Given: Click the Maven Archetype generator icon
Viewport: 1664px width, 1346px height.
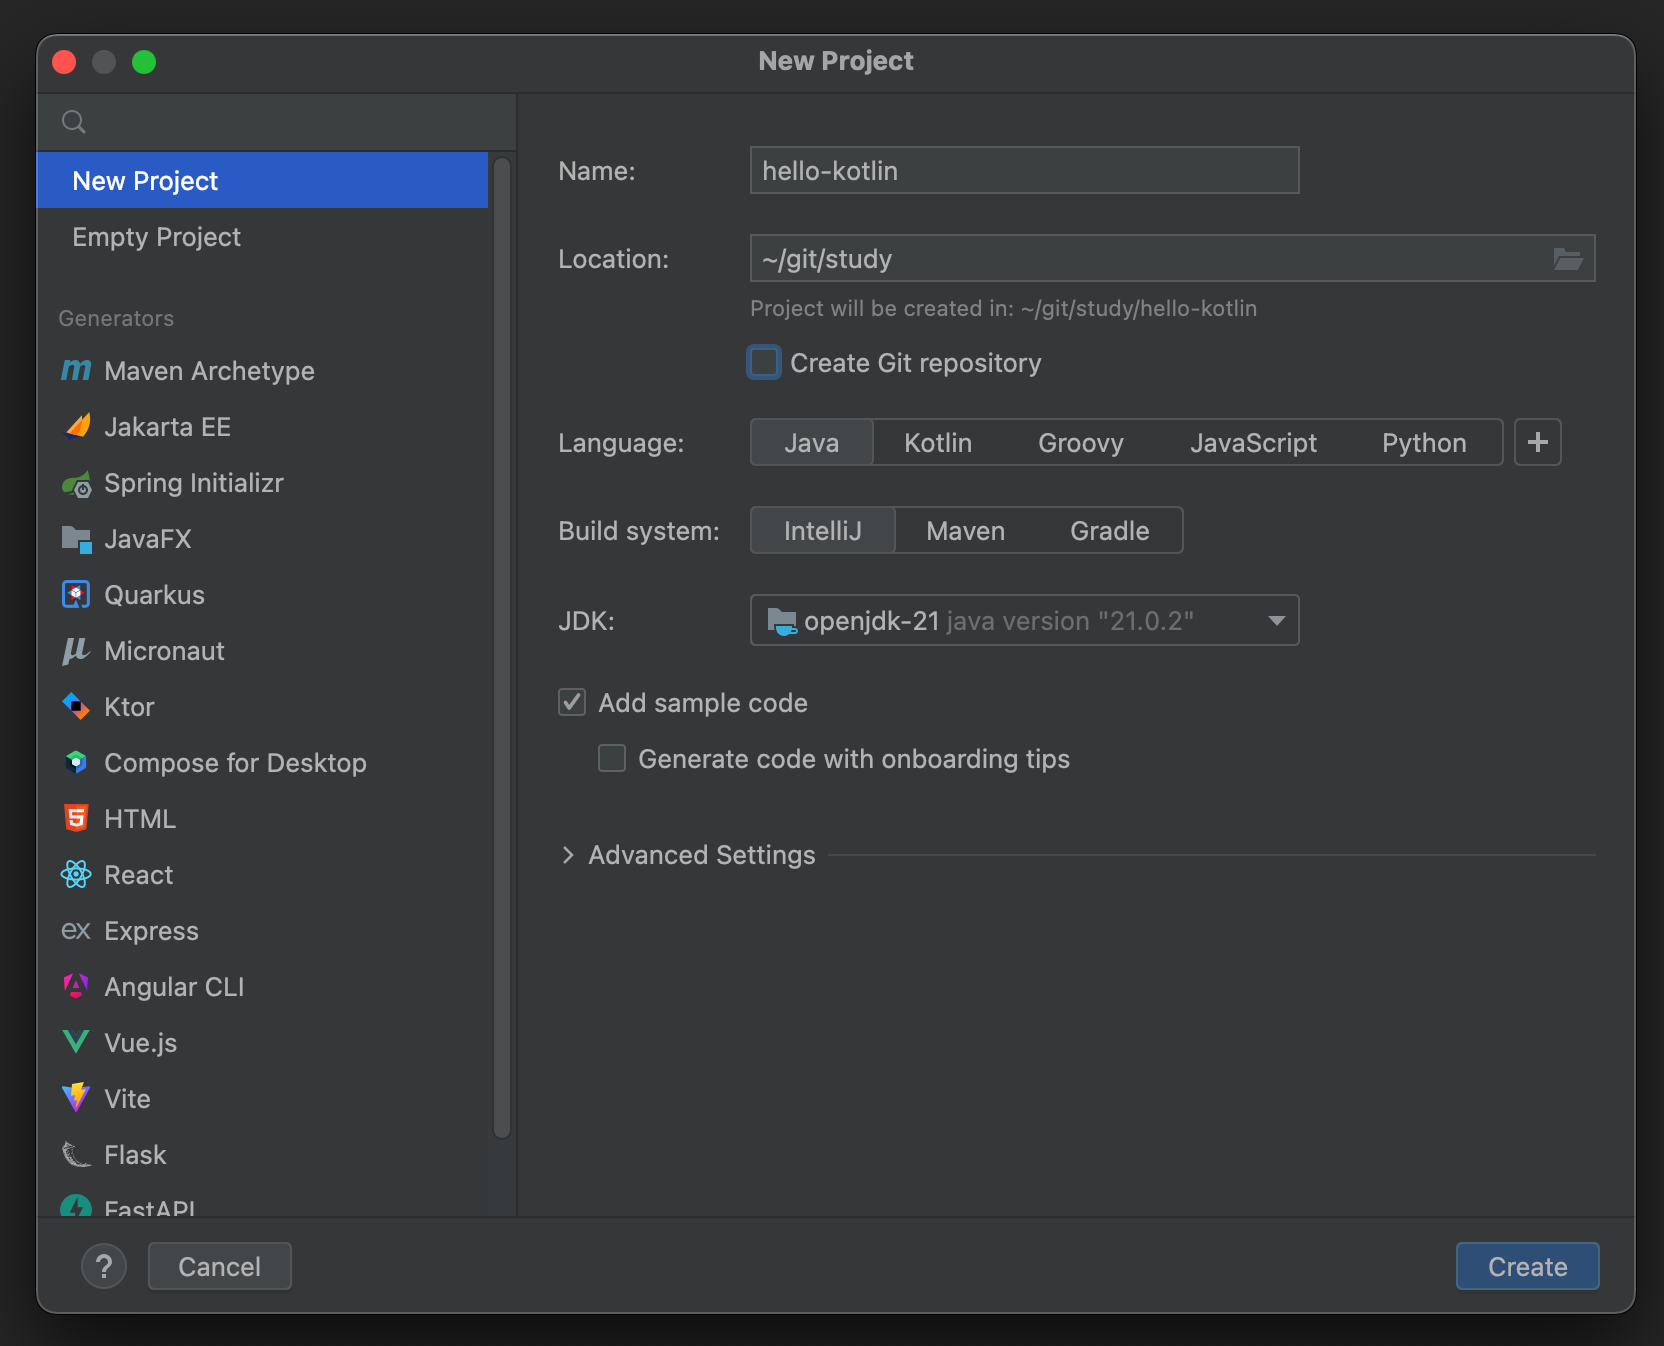Looking at the screenshot, I should (76, 371).
